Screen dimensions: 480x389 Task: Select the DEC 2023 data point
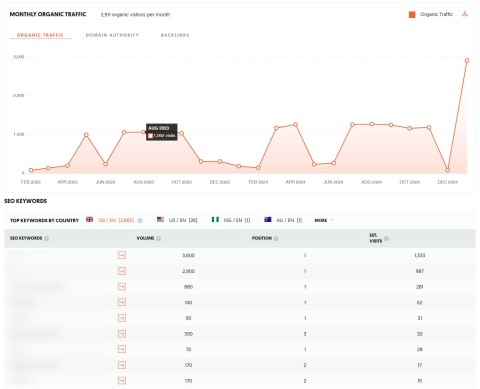point(219,161)
